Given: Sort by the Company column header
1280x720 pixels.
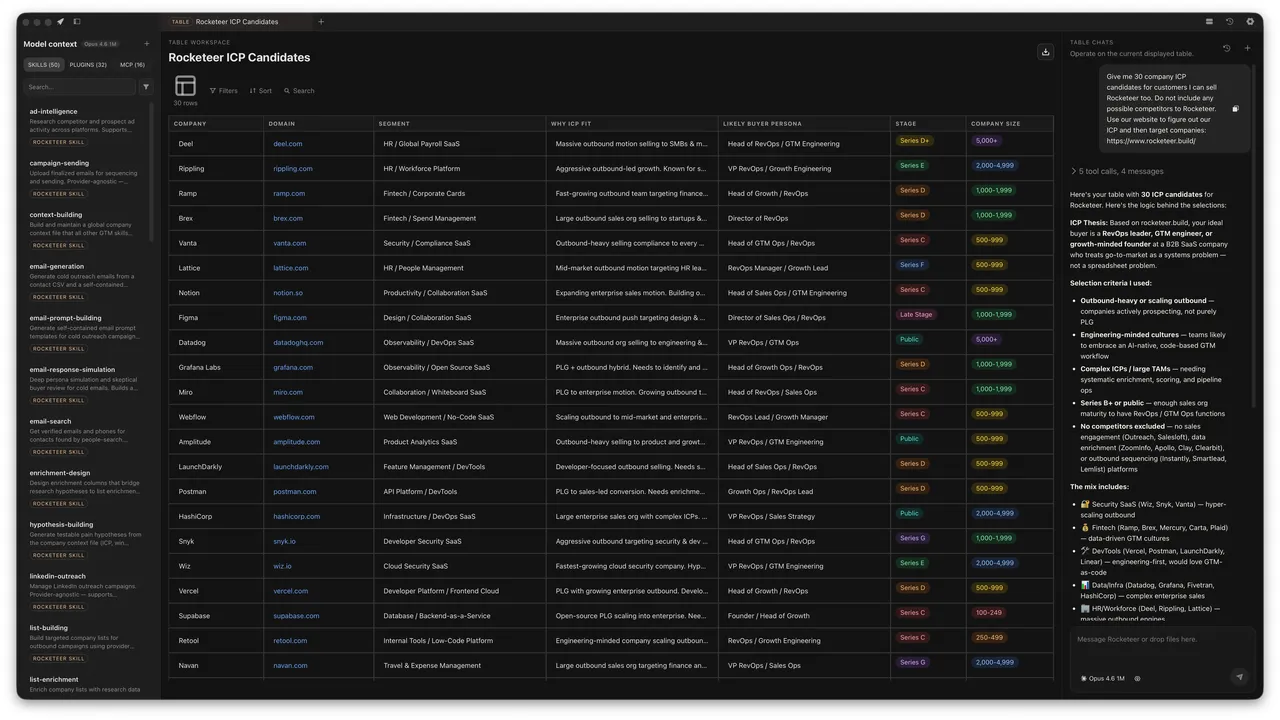Looking at the screenshot, I should 216,124.
